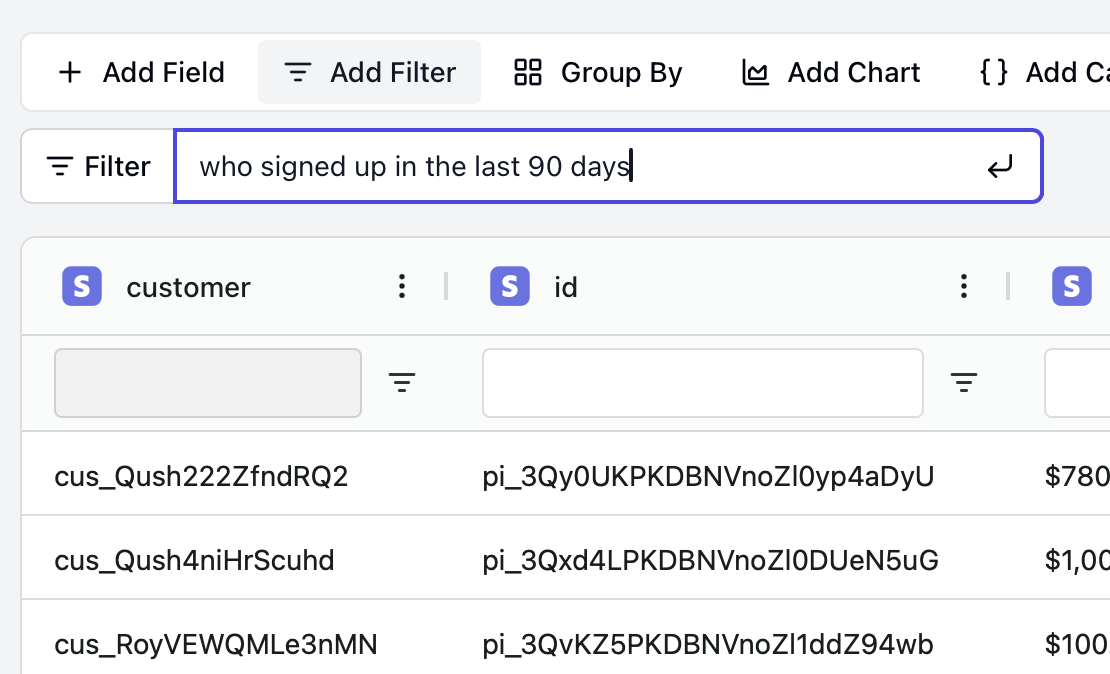Click the S type icon on the id column

coord(509,286)
